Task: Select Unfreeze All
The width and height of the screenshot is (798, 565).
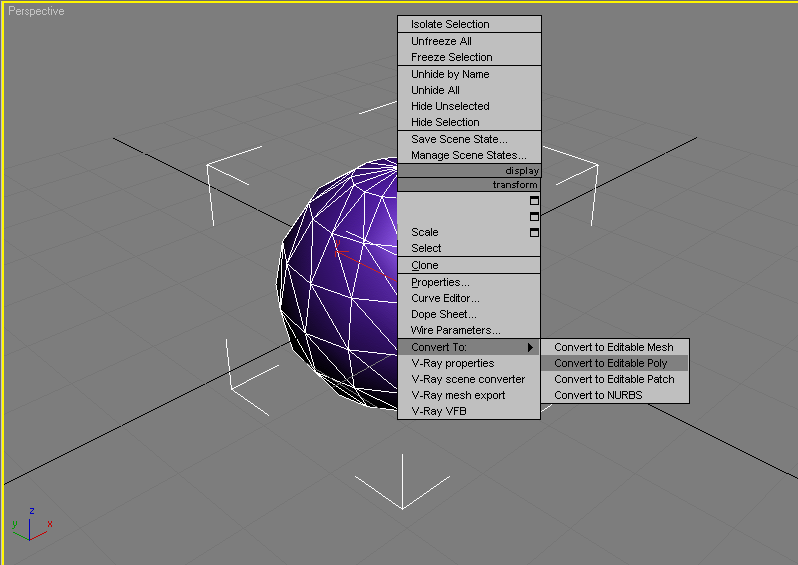Action: coord(469,41)
